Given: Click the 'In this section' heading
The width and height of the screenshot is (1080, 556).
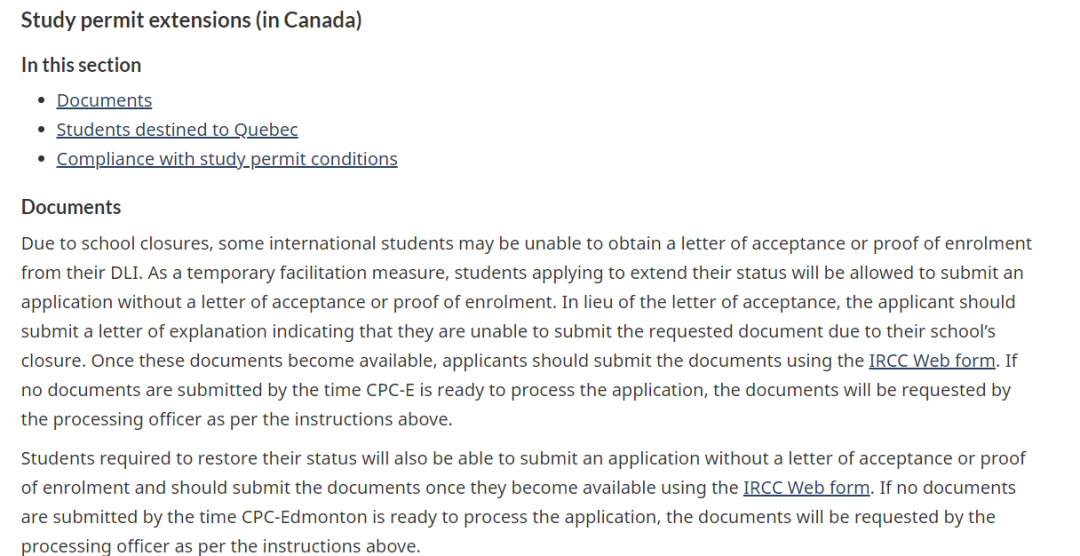Looking at the screenshot, I should (x=81, y=65).
